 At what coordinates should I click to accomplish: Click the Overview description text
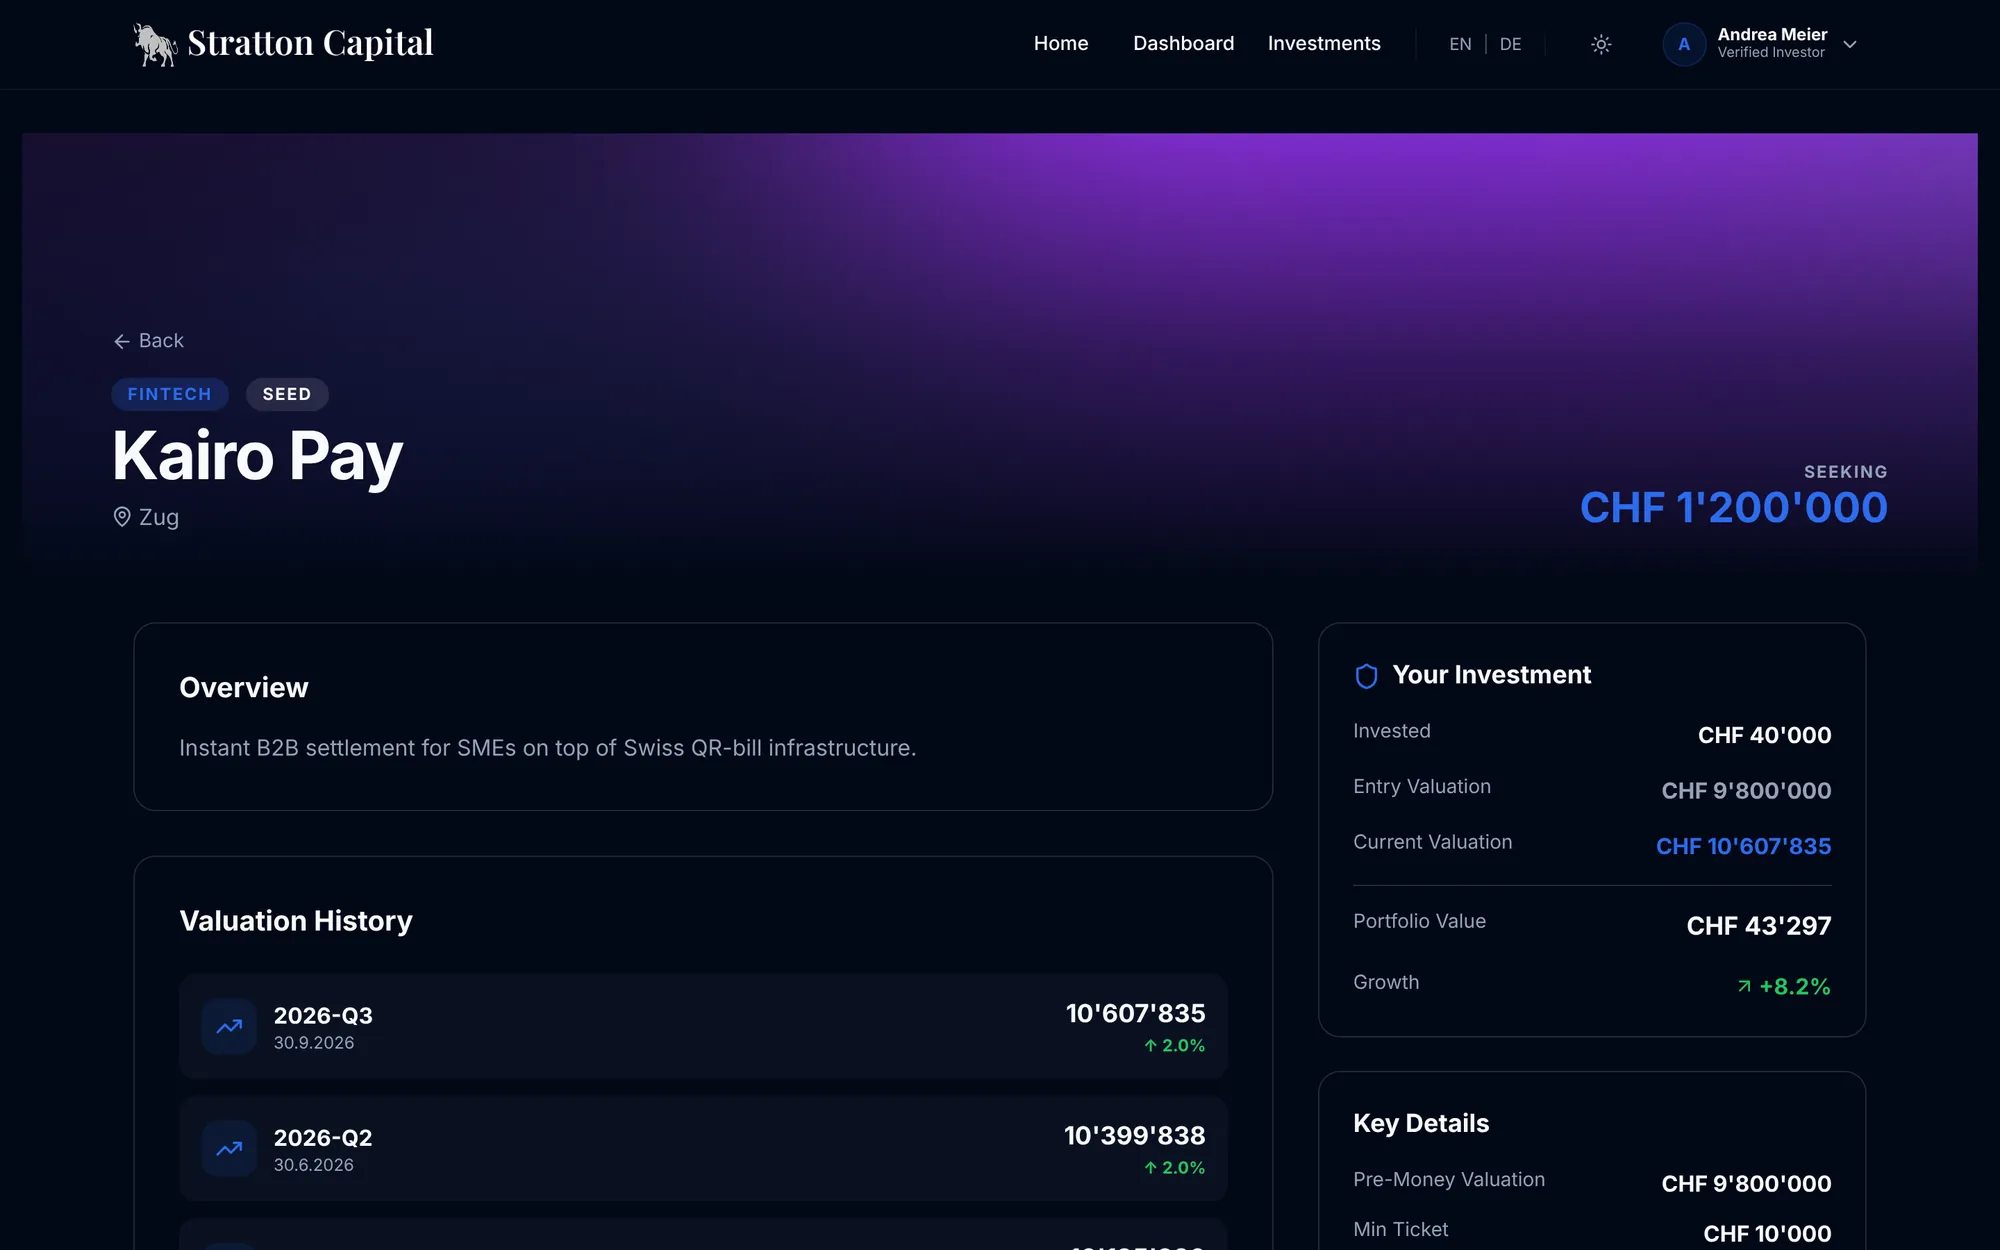[547, 748]
